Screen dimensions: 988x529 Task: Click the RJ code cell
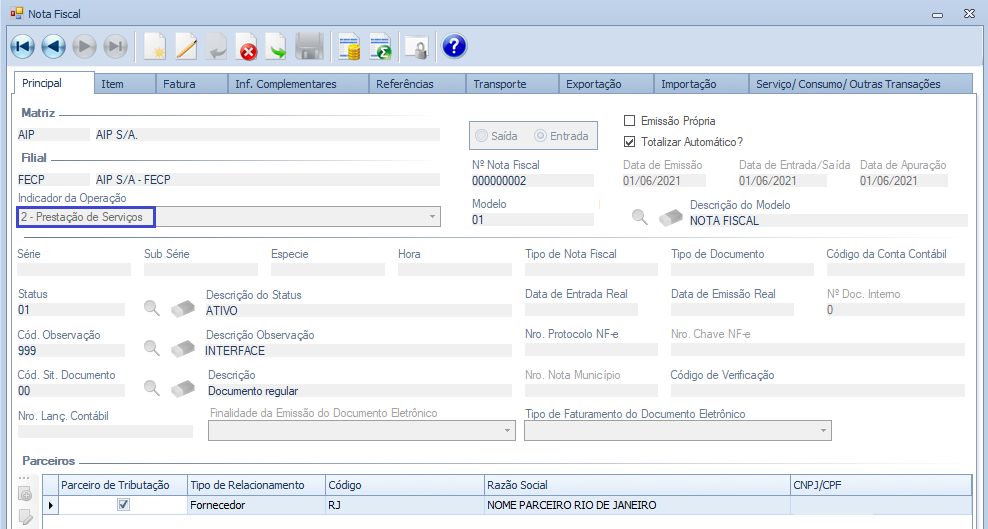pos(405,505)
